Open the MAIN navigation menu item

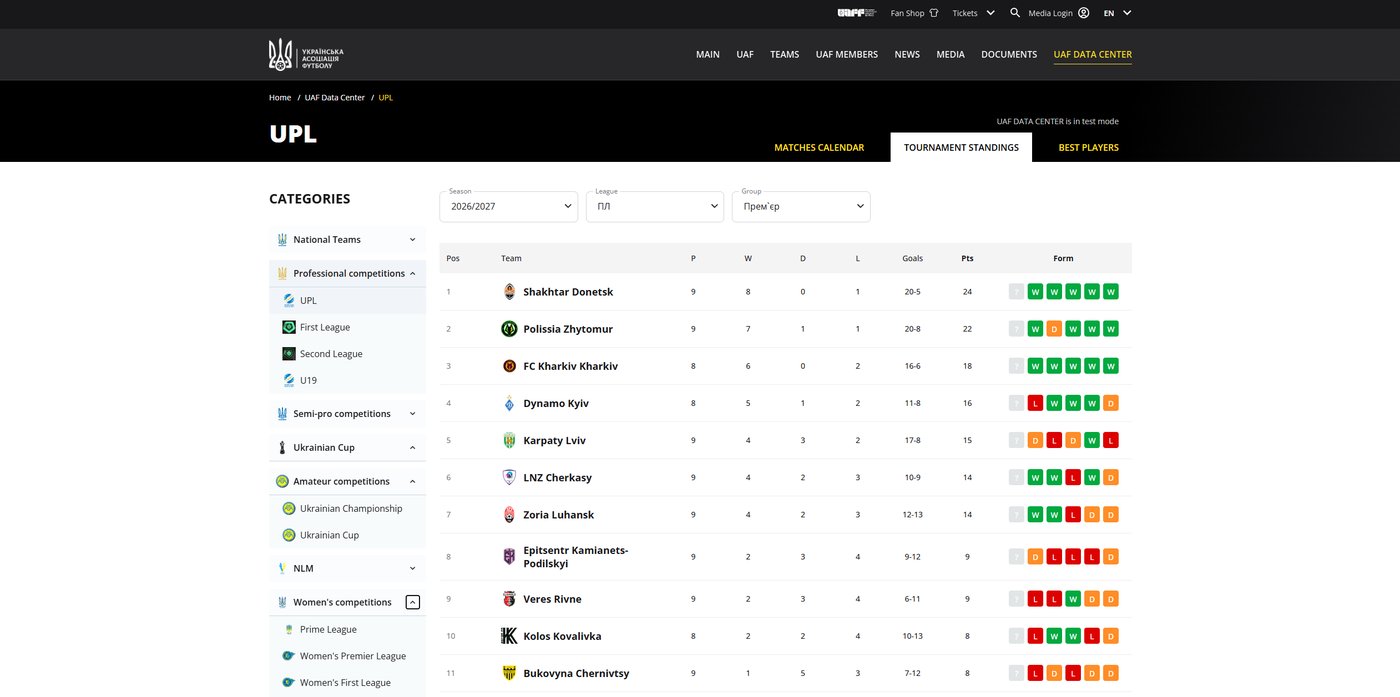[708, 54]
